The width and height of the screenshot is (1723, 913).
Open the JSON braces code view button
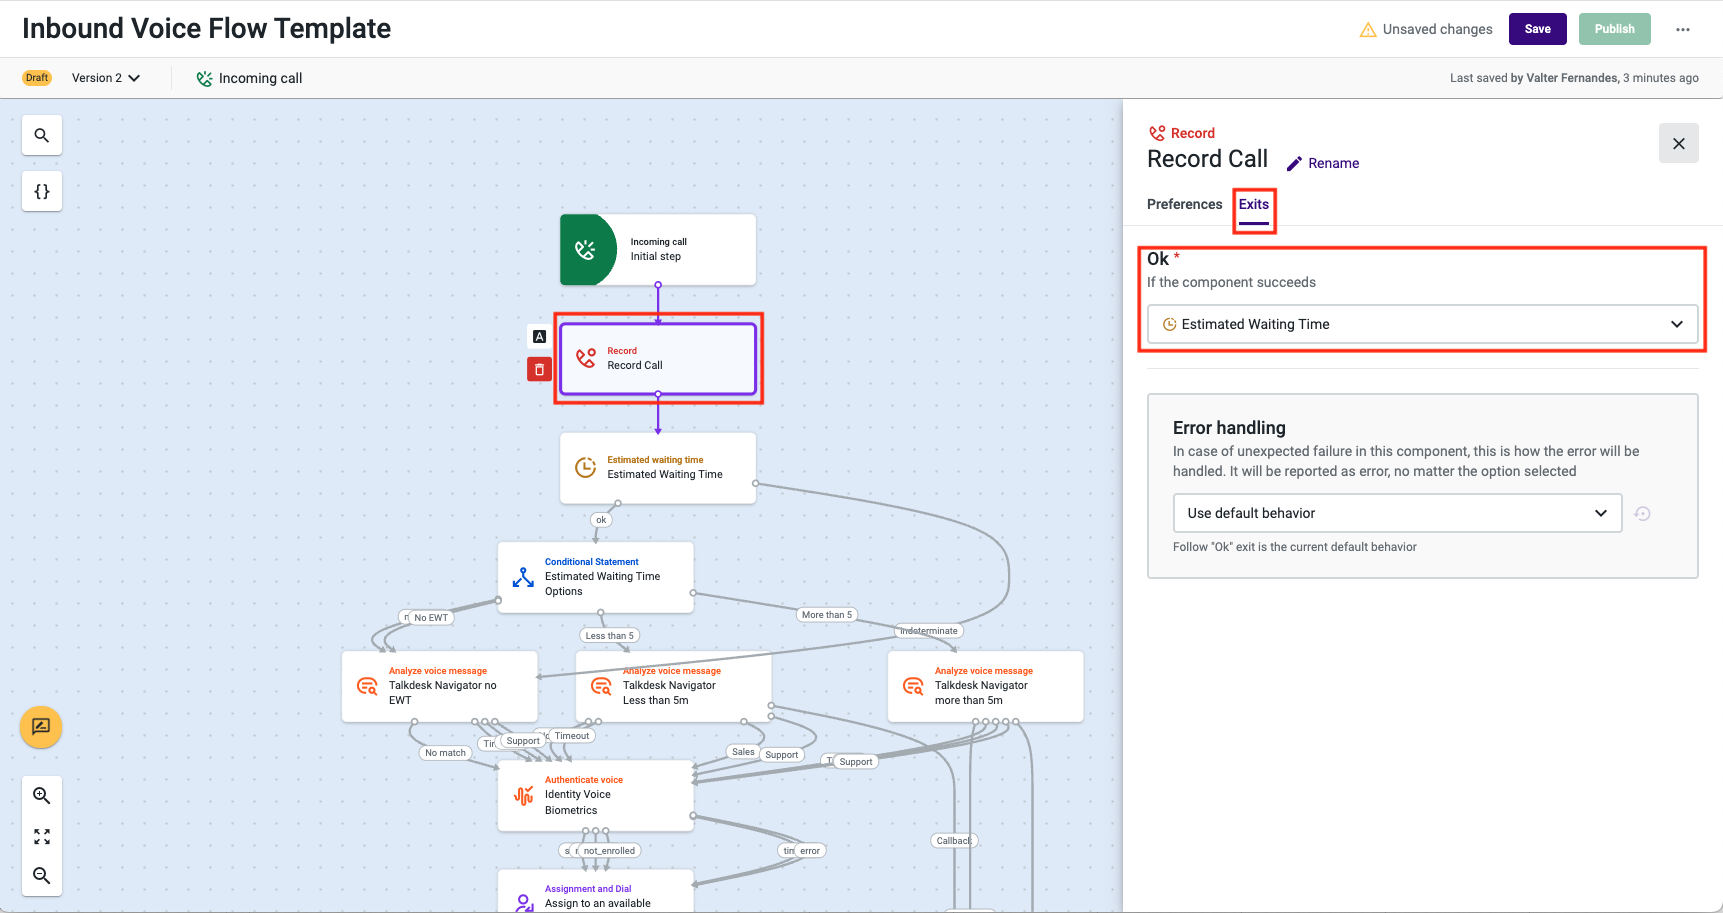[42, 191]
